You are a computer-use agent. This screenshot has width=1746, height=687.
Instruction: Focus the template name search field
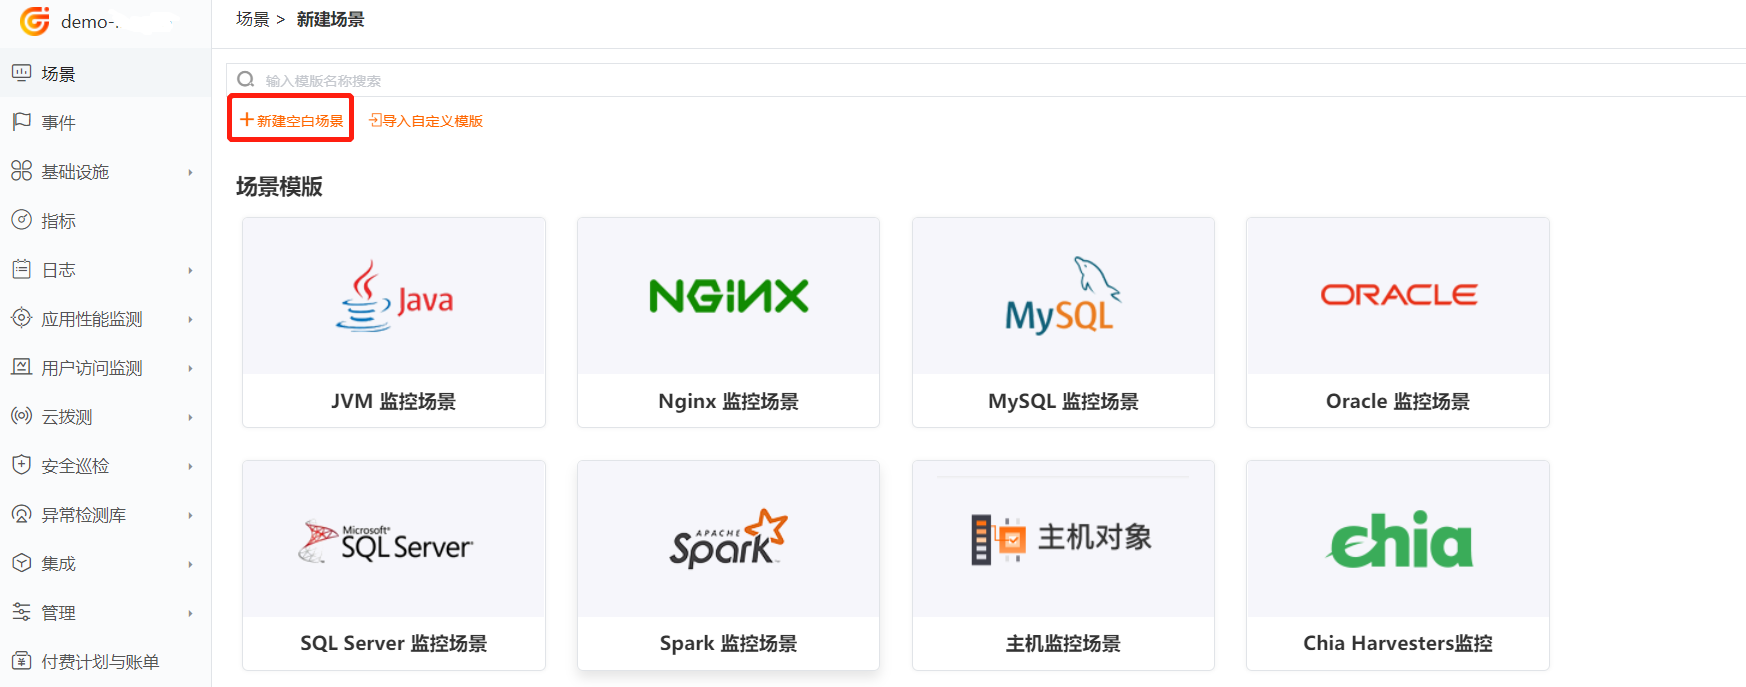point(986,80)
